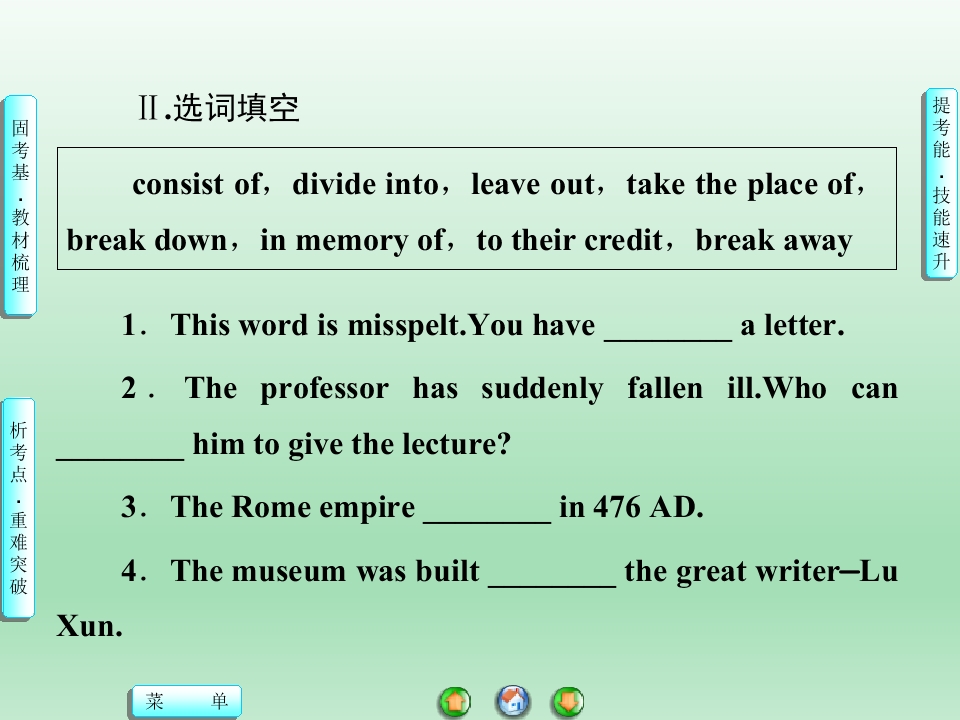The width and height of the screenshot is (960, 720).
Task: Select the phrase 'break down' in the word box
Action: tap(147, 240)
